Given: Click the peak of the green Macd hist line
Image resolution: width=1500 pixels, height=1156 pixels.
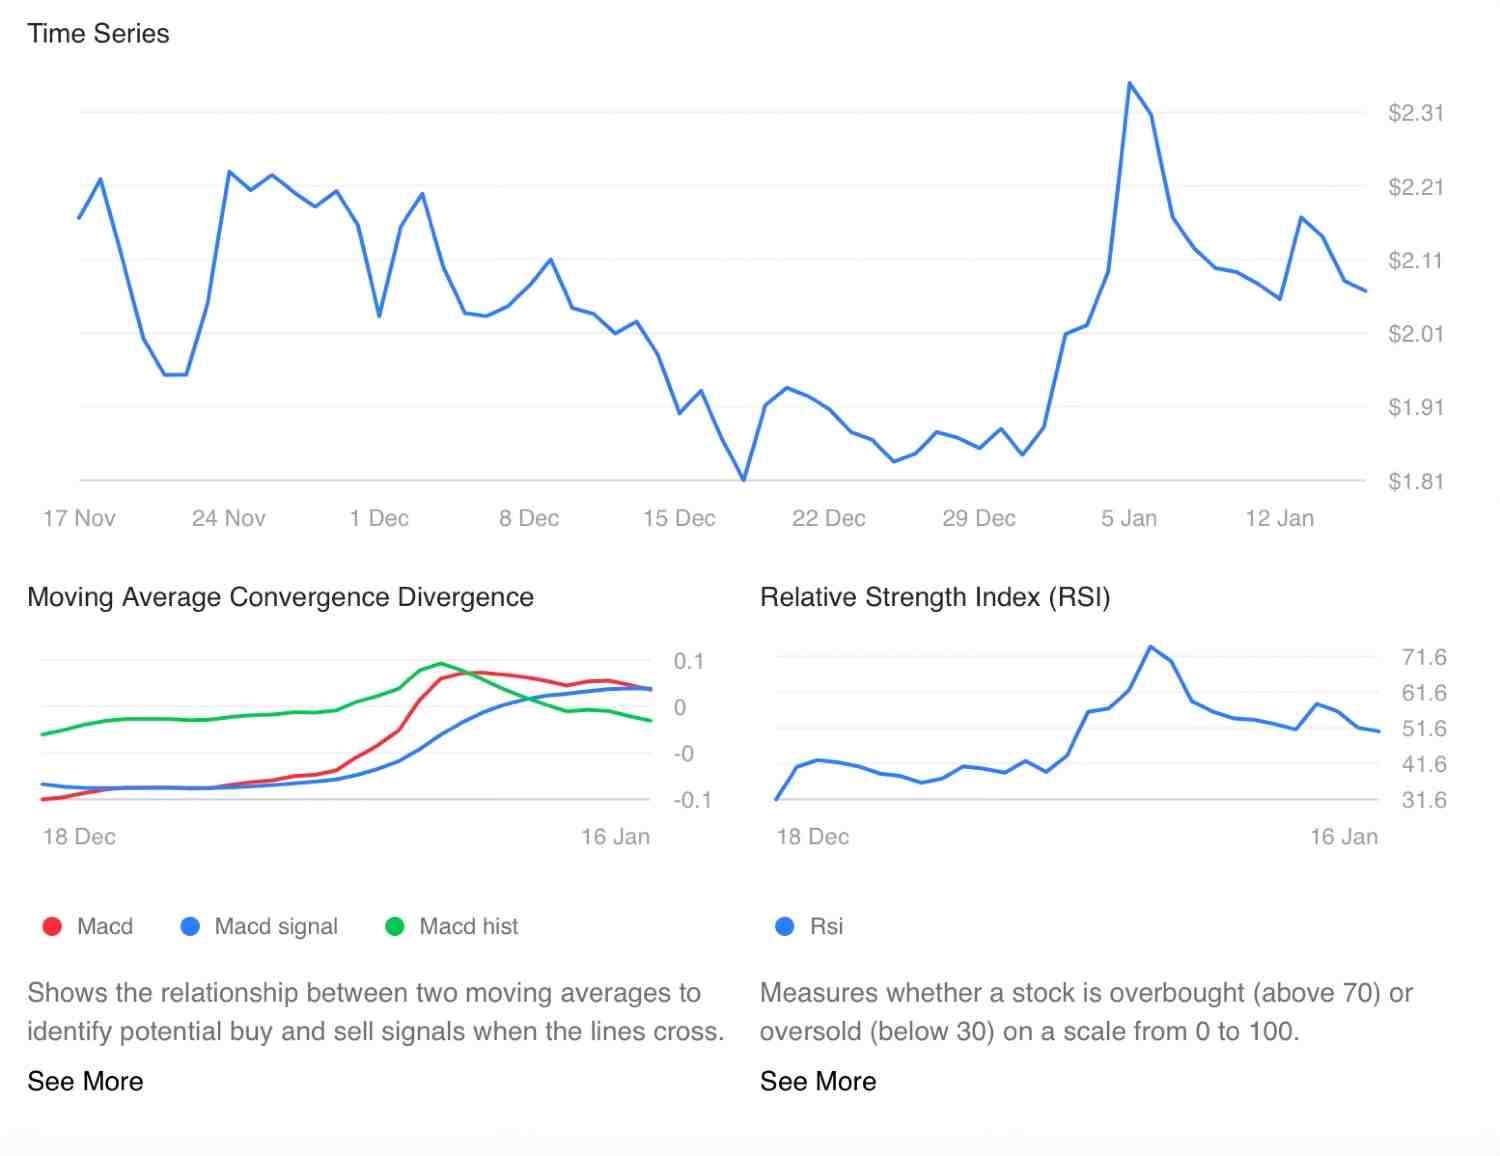Looking at the screenshot, I should [441, 663].
